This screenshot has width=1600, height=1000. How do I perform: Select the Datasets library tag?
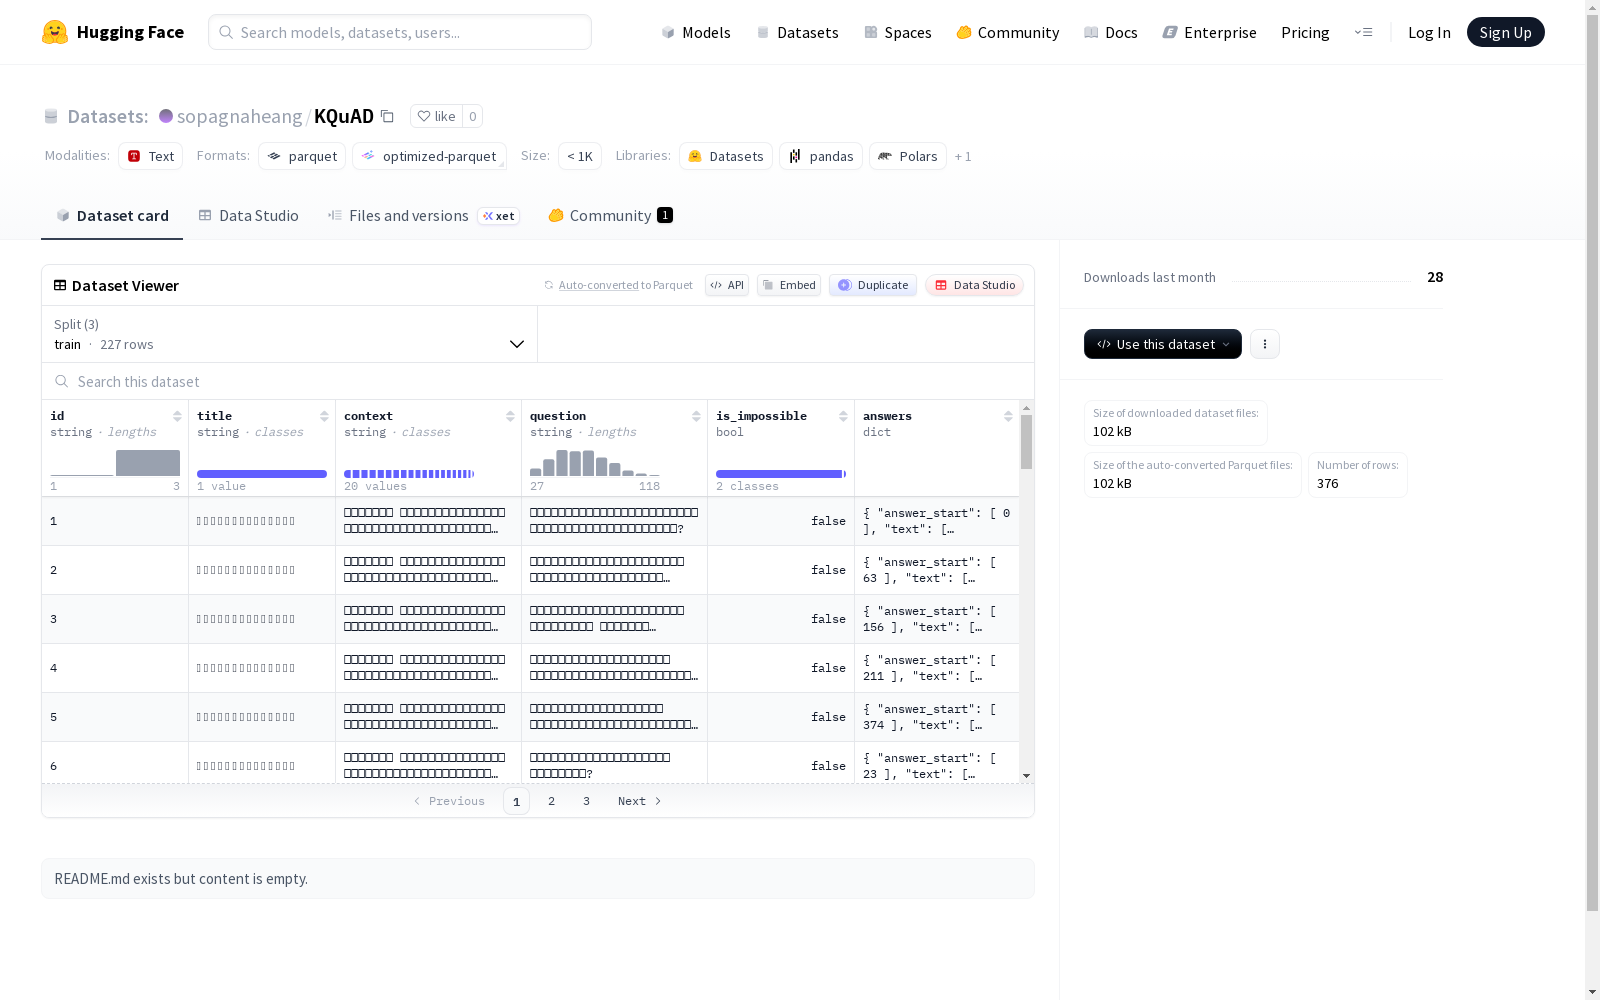726,156
